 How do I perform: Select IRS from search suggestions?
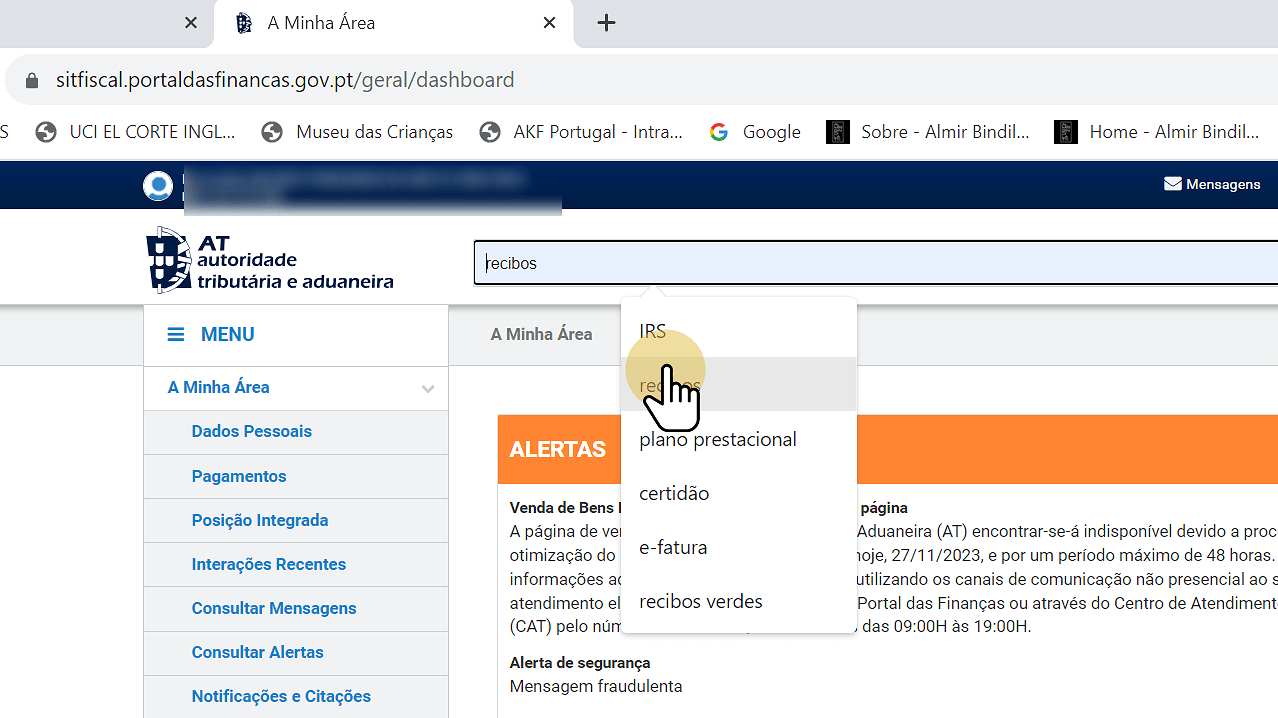pos(653,331)
